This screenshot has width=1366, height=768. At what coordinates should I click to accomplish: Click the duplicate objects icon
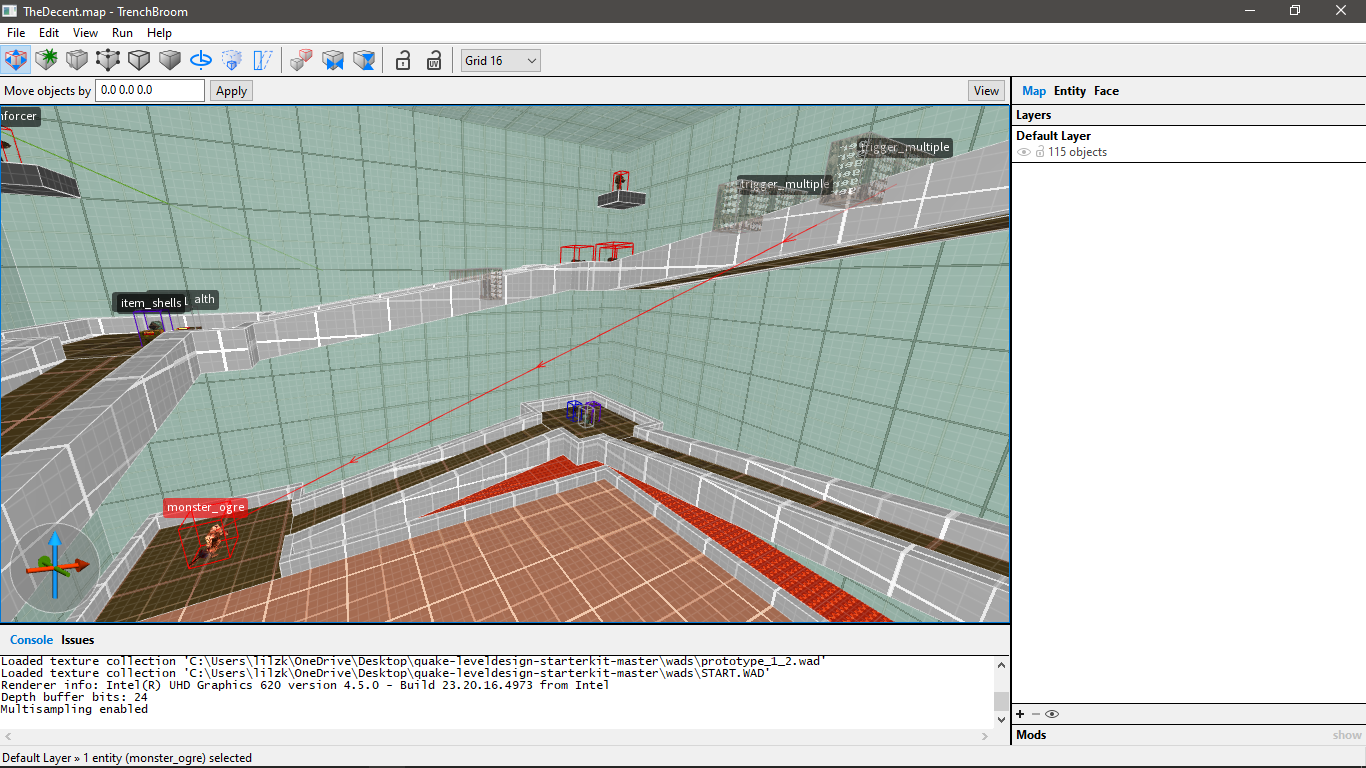coord(301,60)
